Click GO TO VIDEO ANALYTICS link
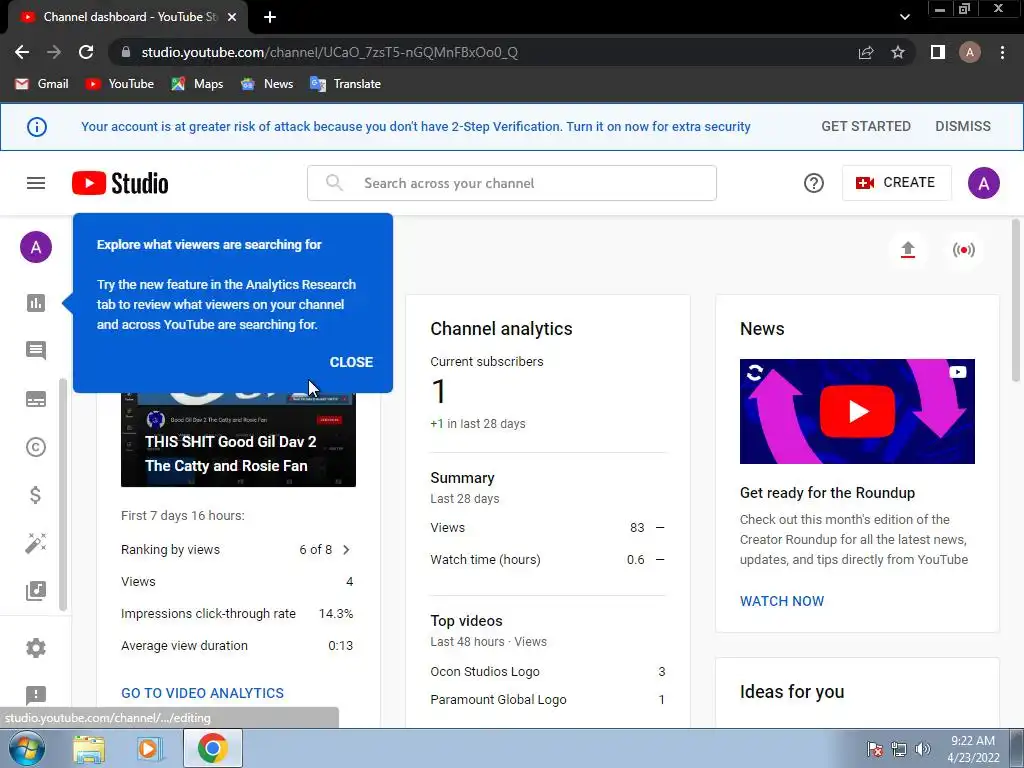This screenshot has width=1024, height=768. [202, 693]
